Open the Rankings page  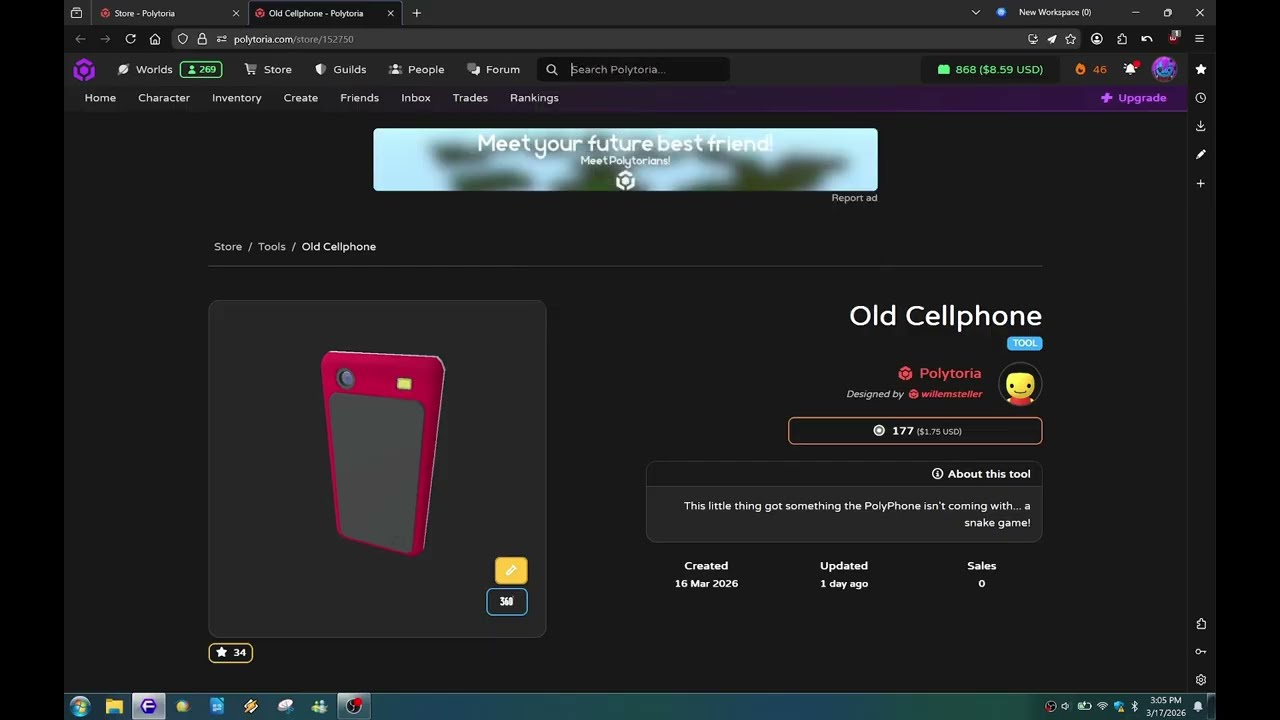click(x=534, y=98)
